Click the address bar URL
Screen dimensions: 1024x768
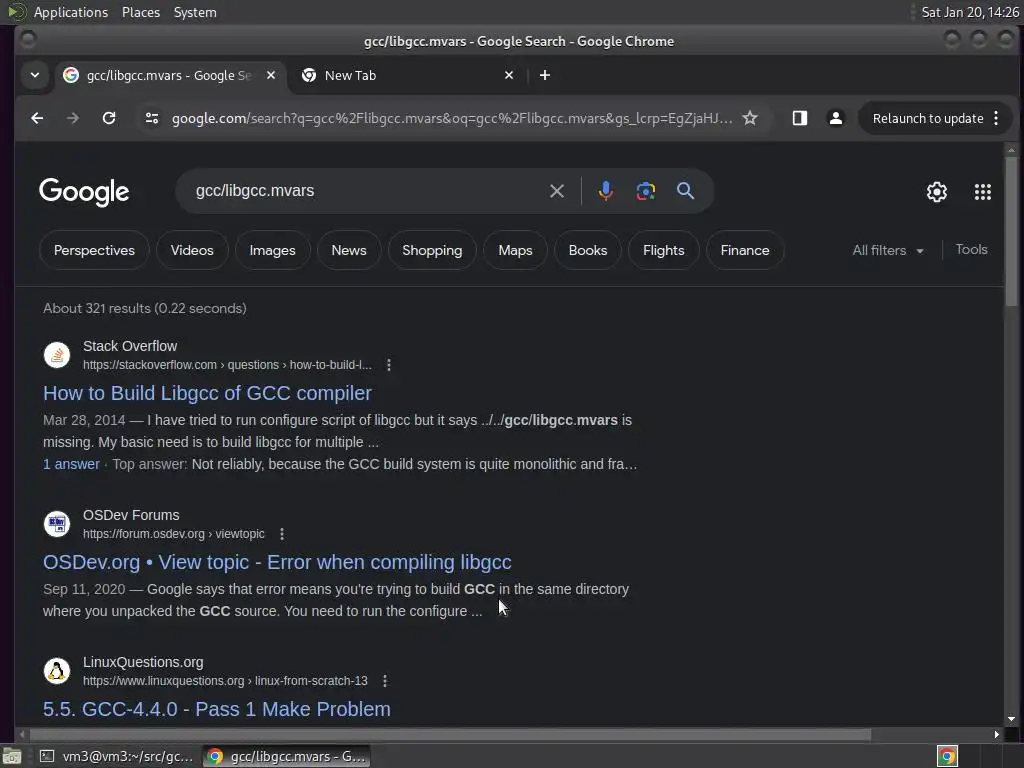coord(452,118)
